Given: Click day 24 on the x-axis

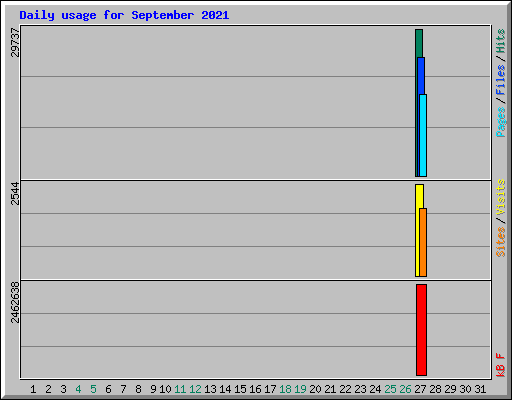Looking at the screenshot, I should pos(375,389).
